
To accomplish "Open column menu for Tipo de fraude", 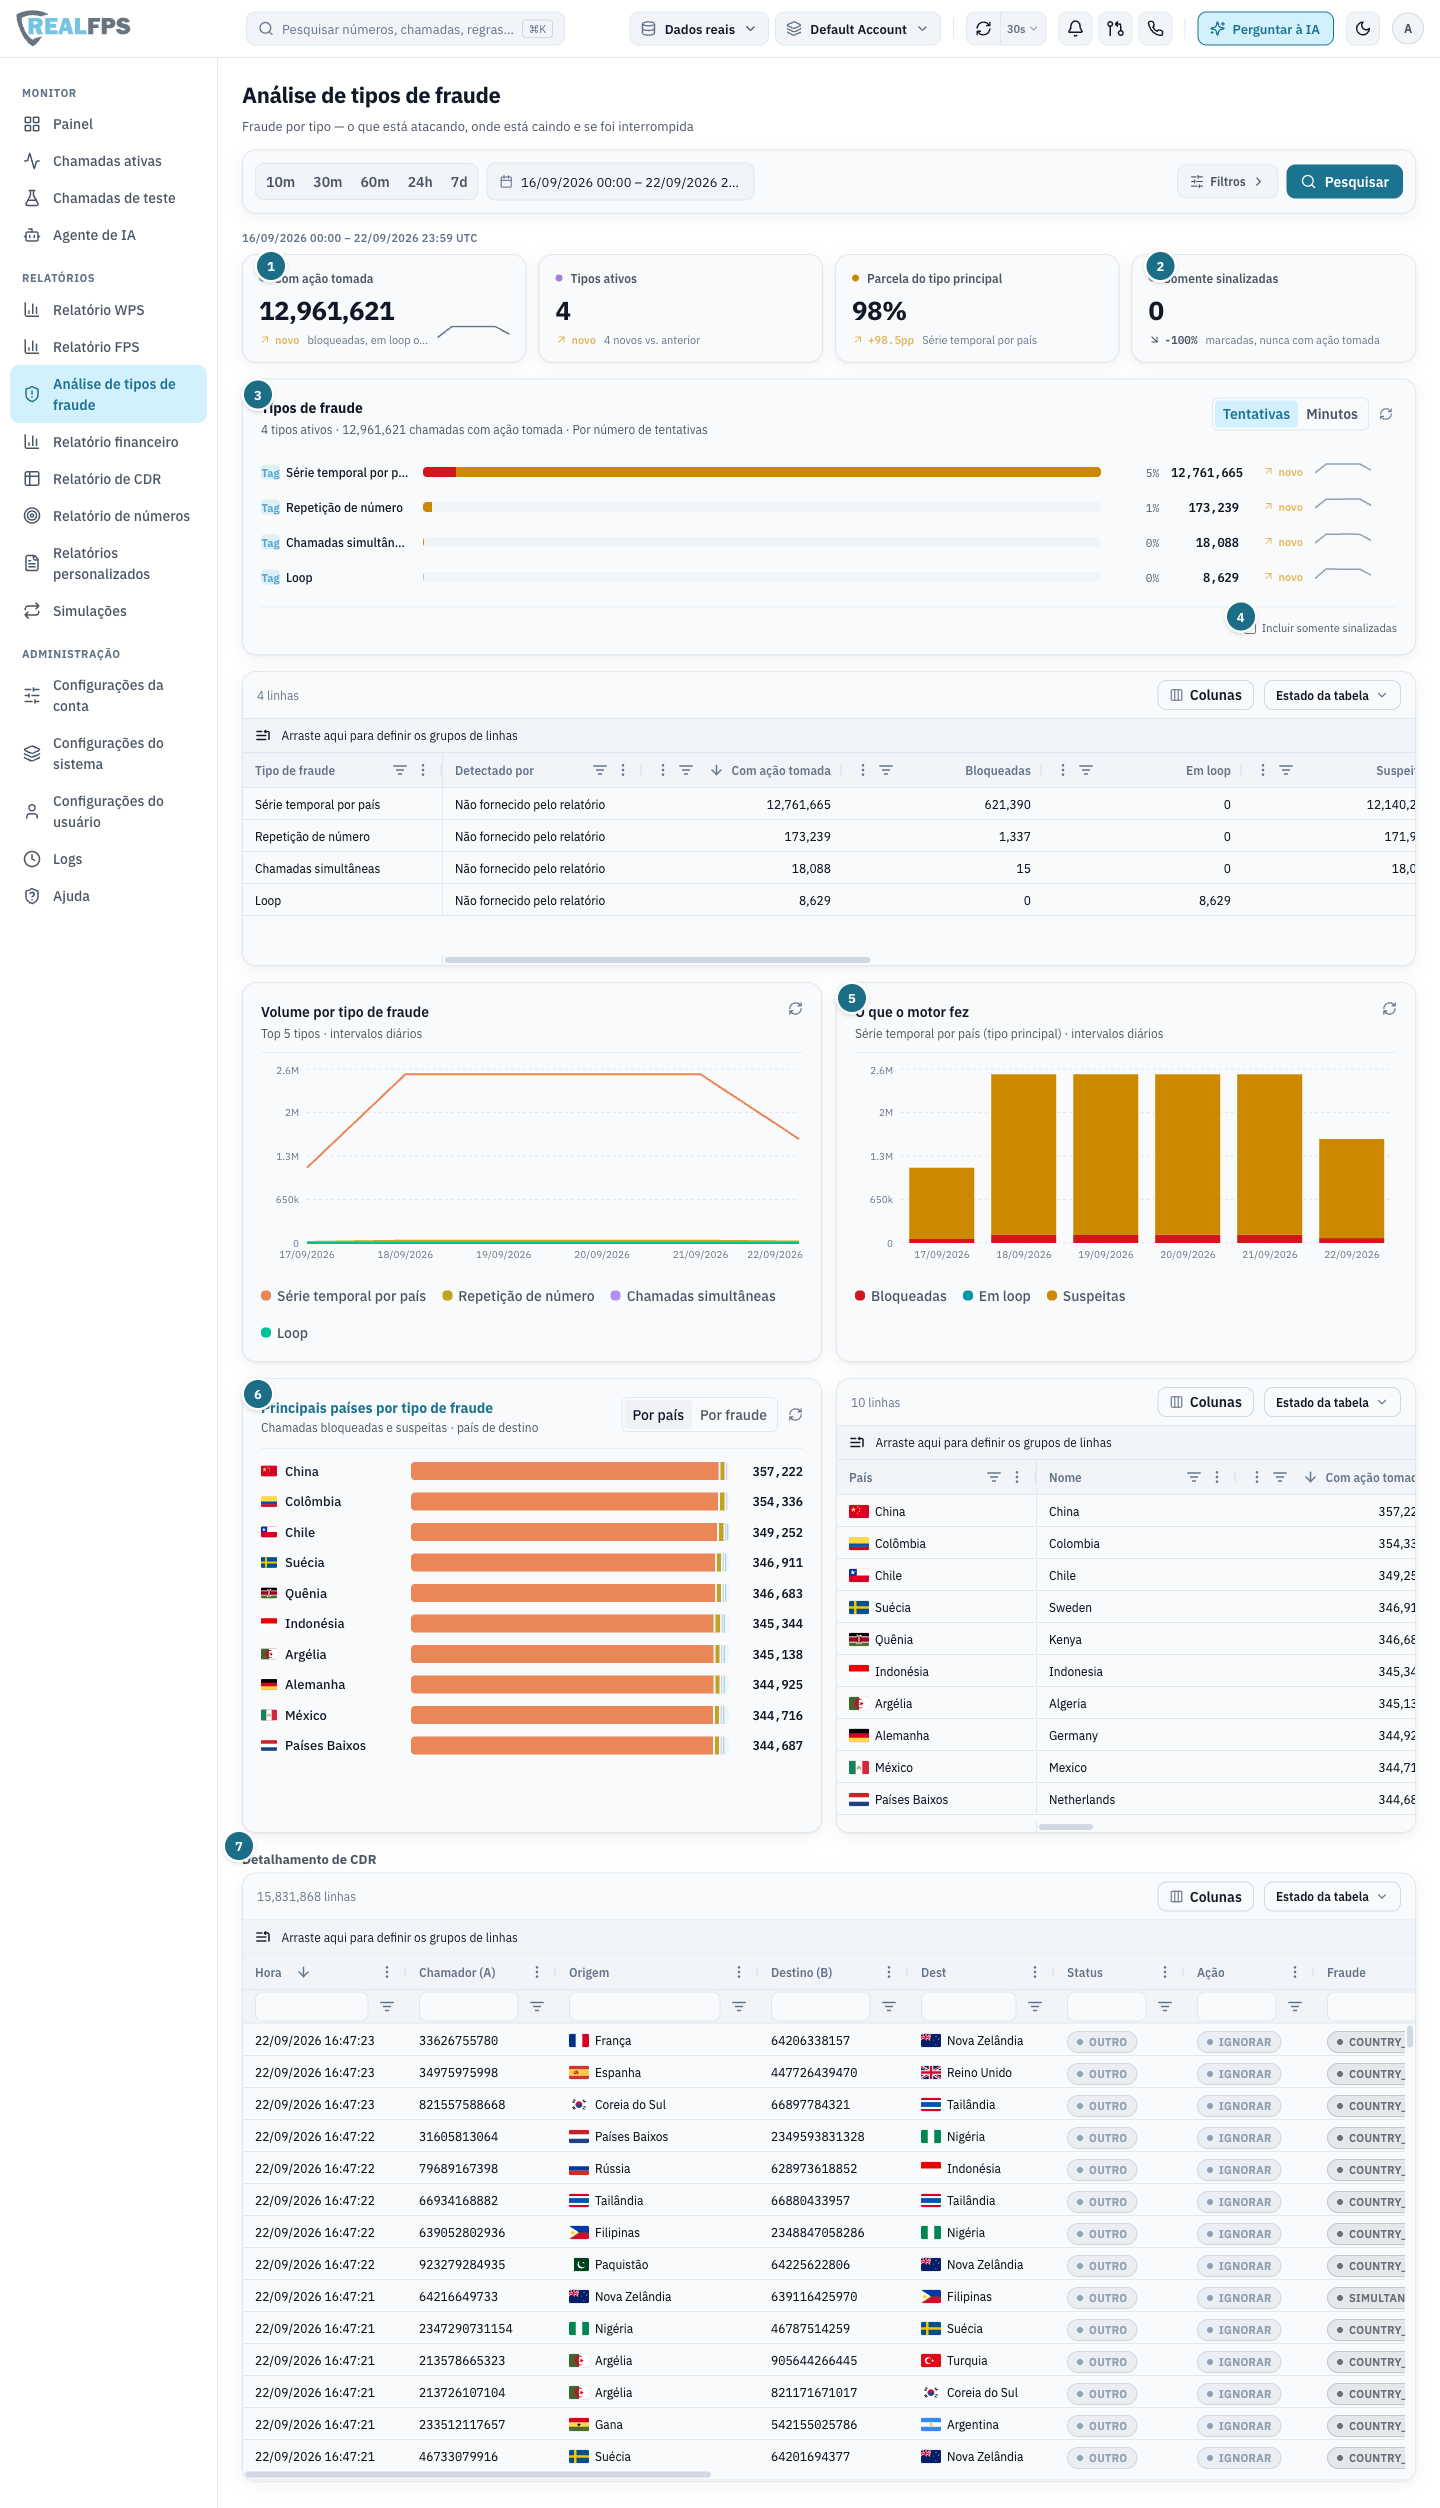I will click(x=423, y=771).
